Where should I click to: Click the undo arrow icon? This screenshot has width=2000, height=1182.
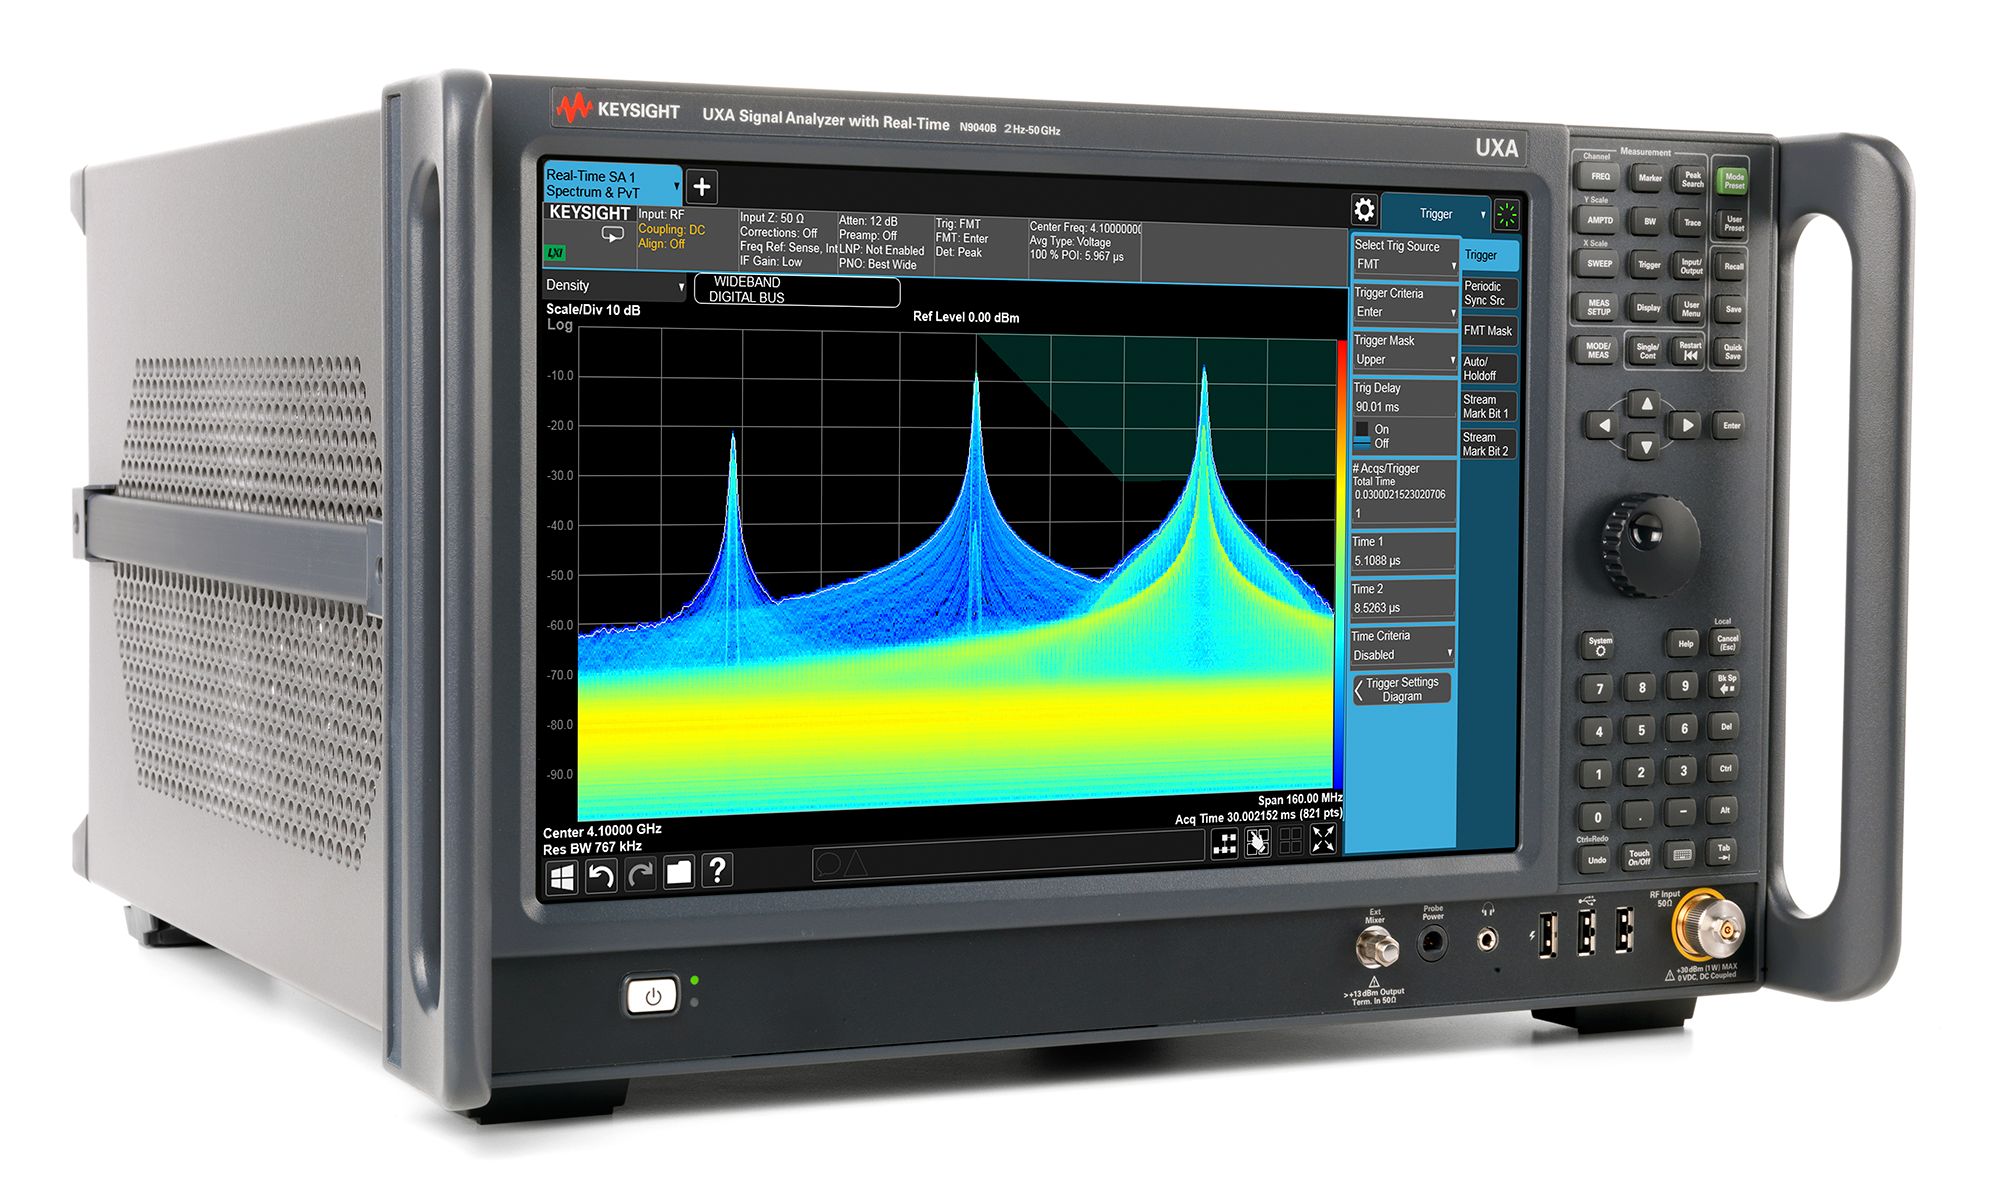coord(600,876)
